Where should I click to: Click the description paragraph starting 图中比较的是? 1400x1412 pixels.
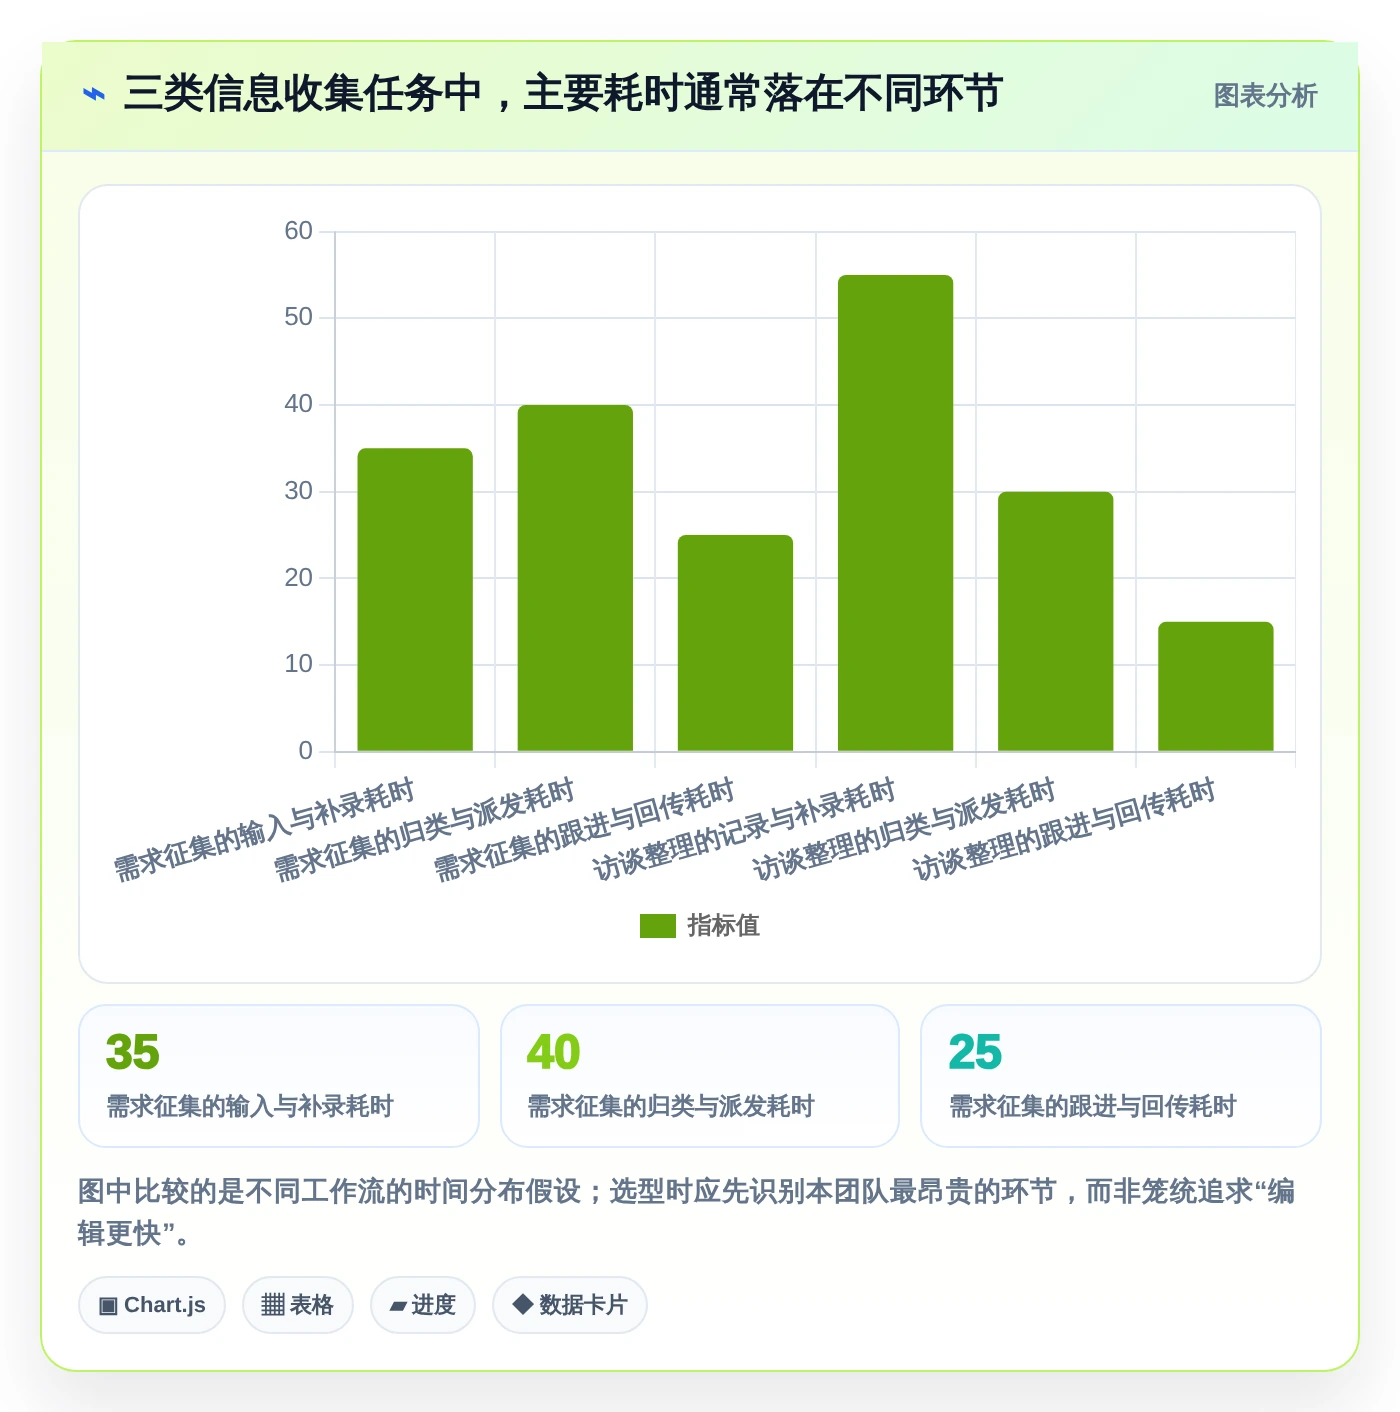point(687,1212)
